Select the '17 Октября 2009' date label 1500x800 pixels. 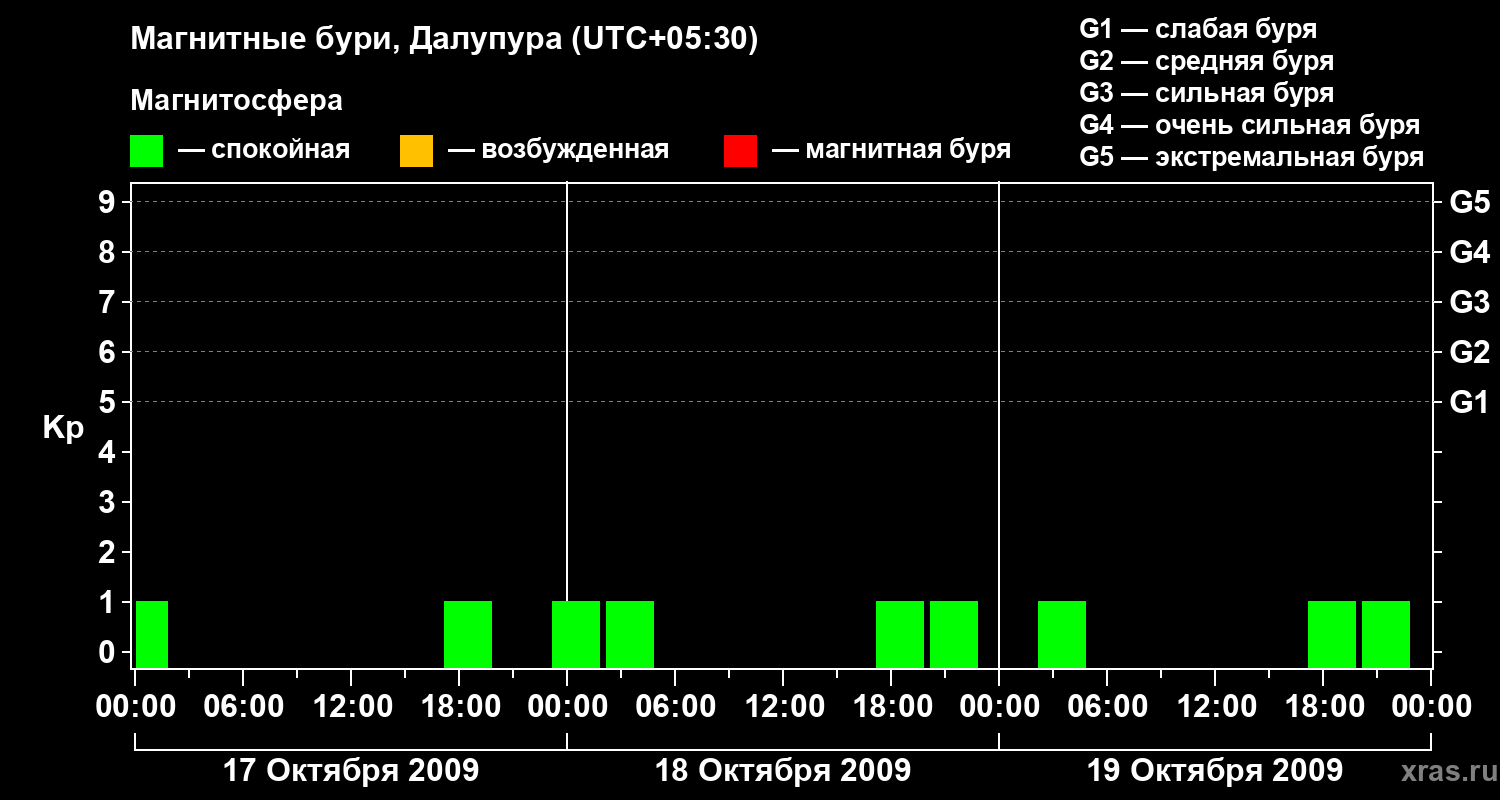[350, 771]
